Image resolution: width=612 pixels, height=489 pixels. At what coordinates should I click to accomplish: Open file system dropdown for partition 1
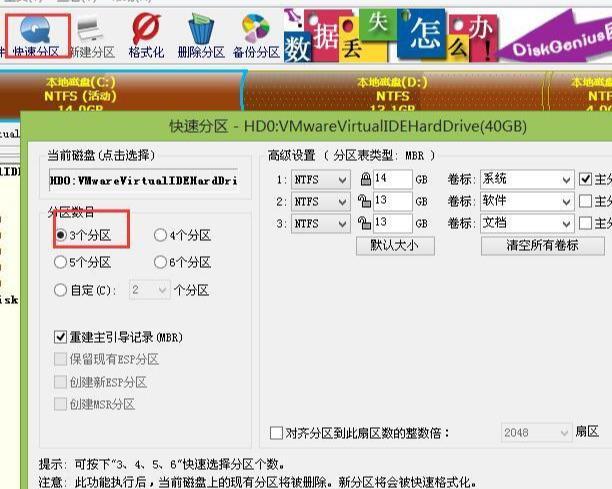(x=320, y=180)
